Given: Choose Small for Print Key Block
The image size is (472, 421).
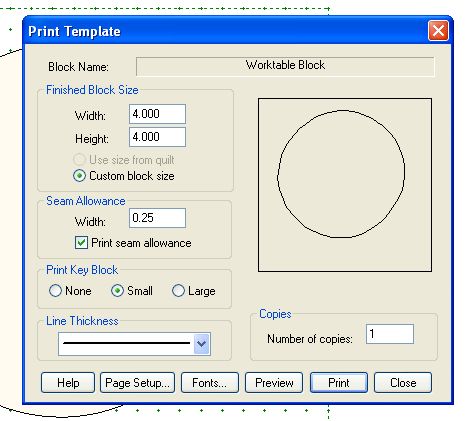Looking at the screenshot, I should pyautogui.click(x=117, y=291).
